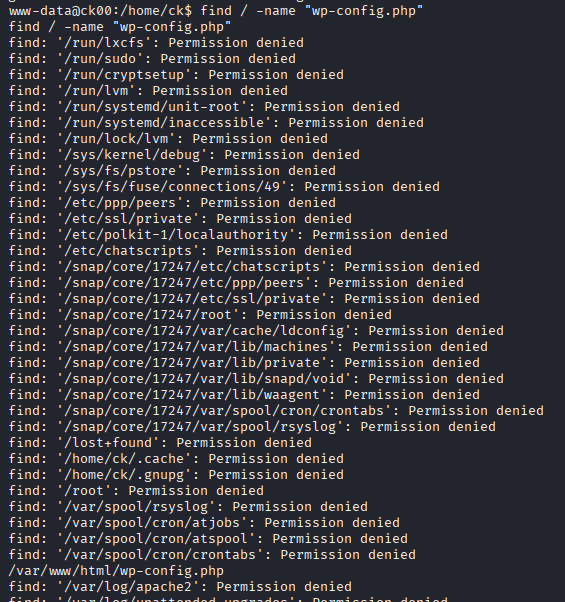Click the '/snap/core/17247/var/cache/ldconfig' path

[x=205, y=331]
